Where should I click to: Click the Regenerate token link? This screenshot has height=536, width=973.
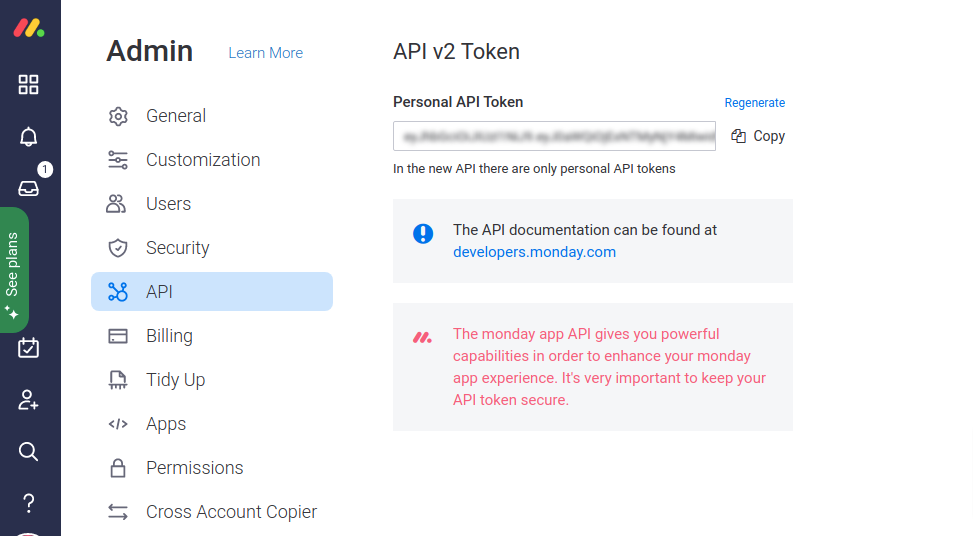click(x=755, y=103)
